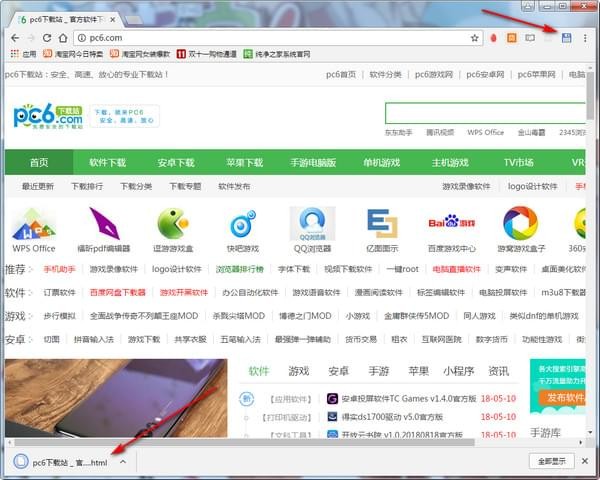Open the 百度网盘下载器 link

click(x=117, y=292)
